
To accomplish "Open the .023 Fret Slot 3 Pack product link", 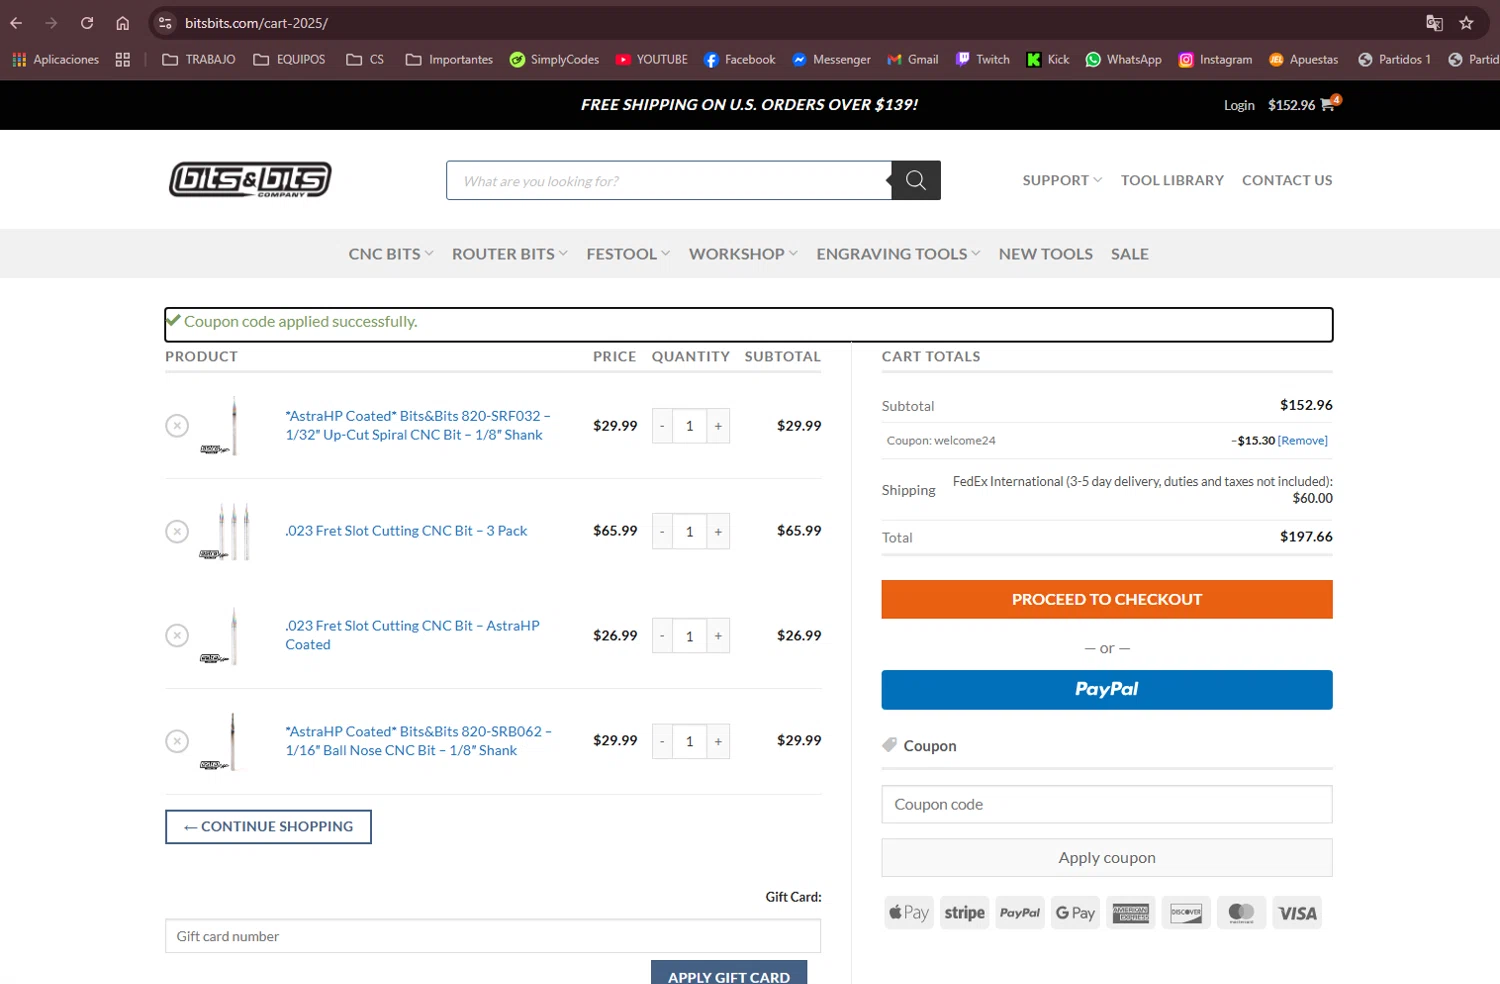I will [406, 531].
